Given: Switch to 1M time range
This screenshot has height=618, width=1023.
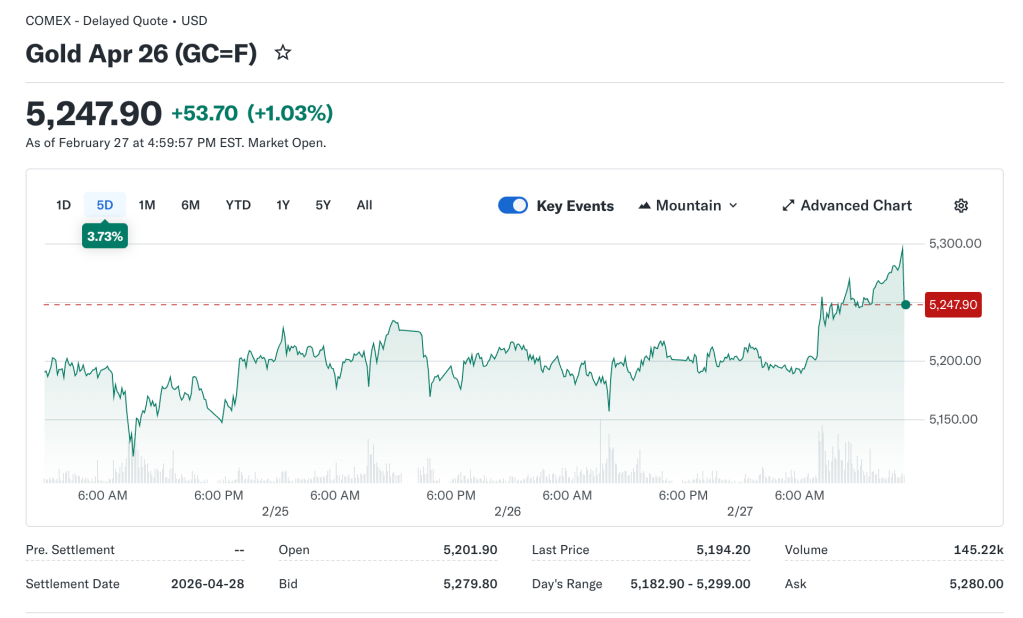Looking at the screenshot, I should click(x=147, y=205).
